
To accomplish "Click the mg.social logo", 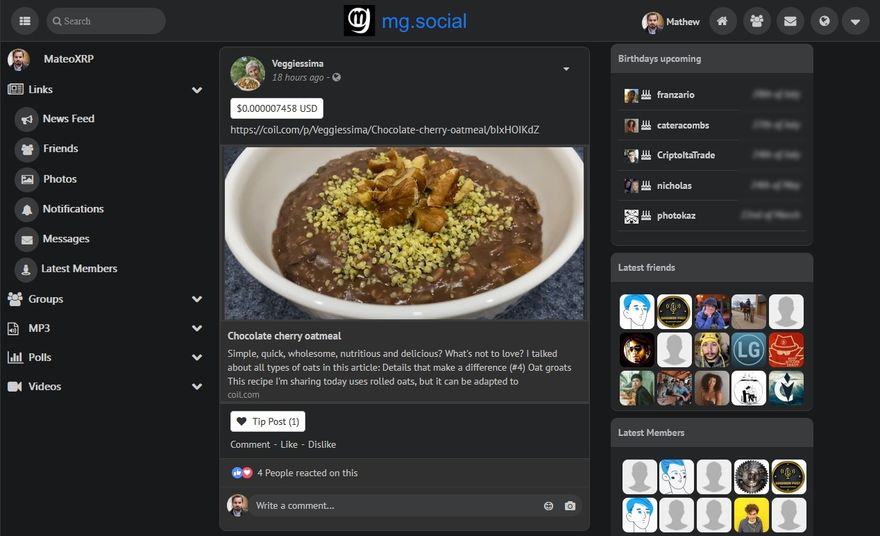I will click(x=405, y=21).
